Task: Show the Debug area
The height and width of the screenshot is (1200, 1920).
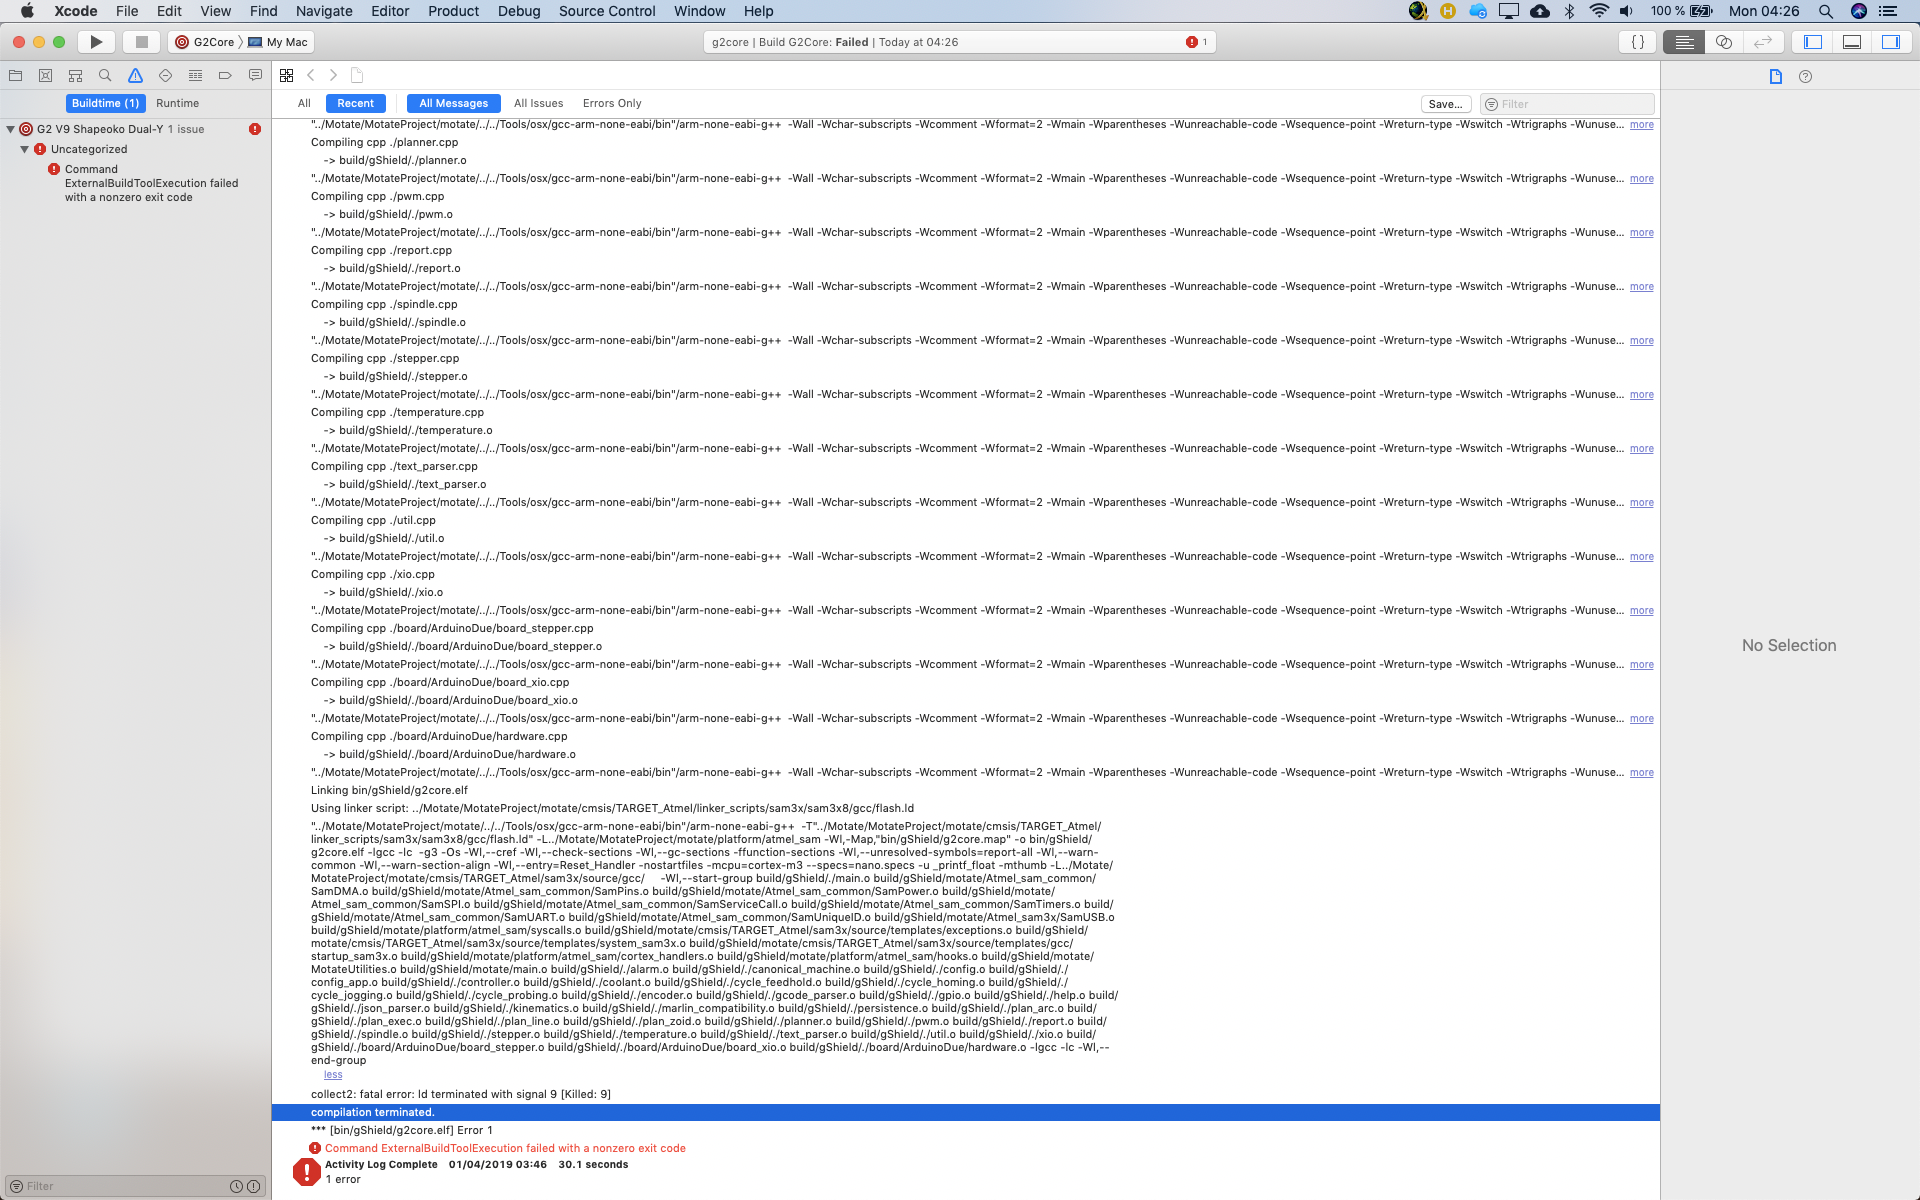Action: point(1851,42)
